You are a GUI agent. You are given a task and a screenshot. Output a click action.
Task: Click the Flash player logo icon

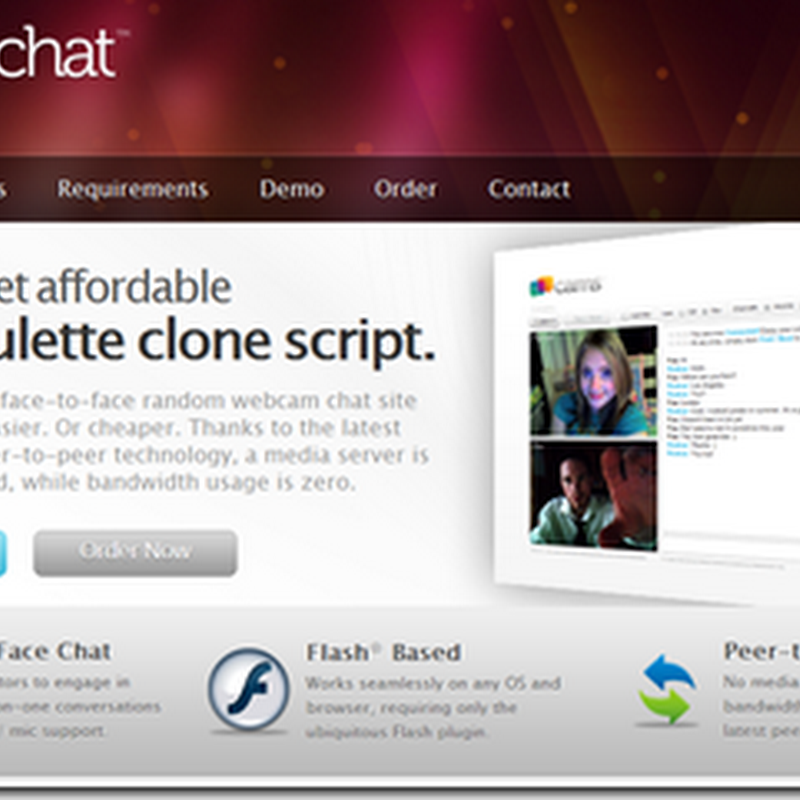pos(248,689)
